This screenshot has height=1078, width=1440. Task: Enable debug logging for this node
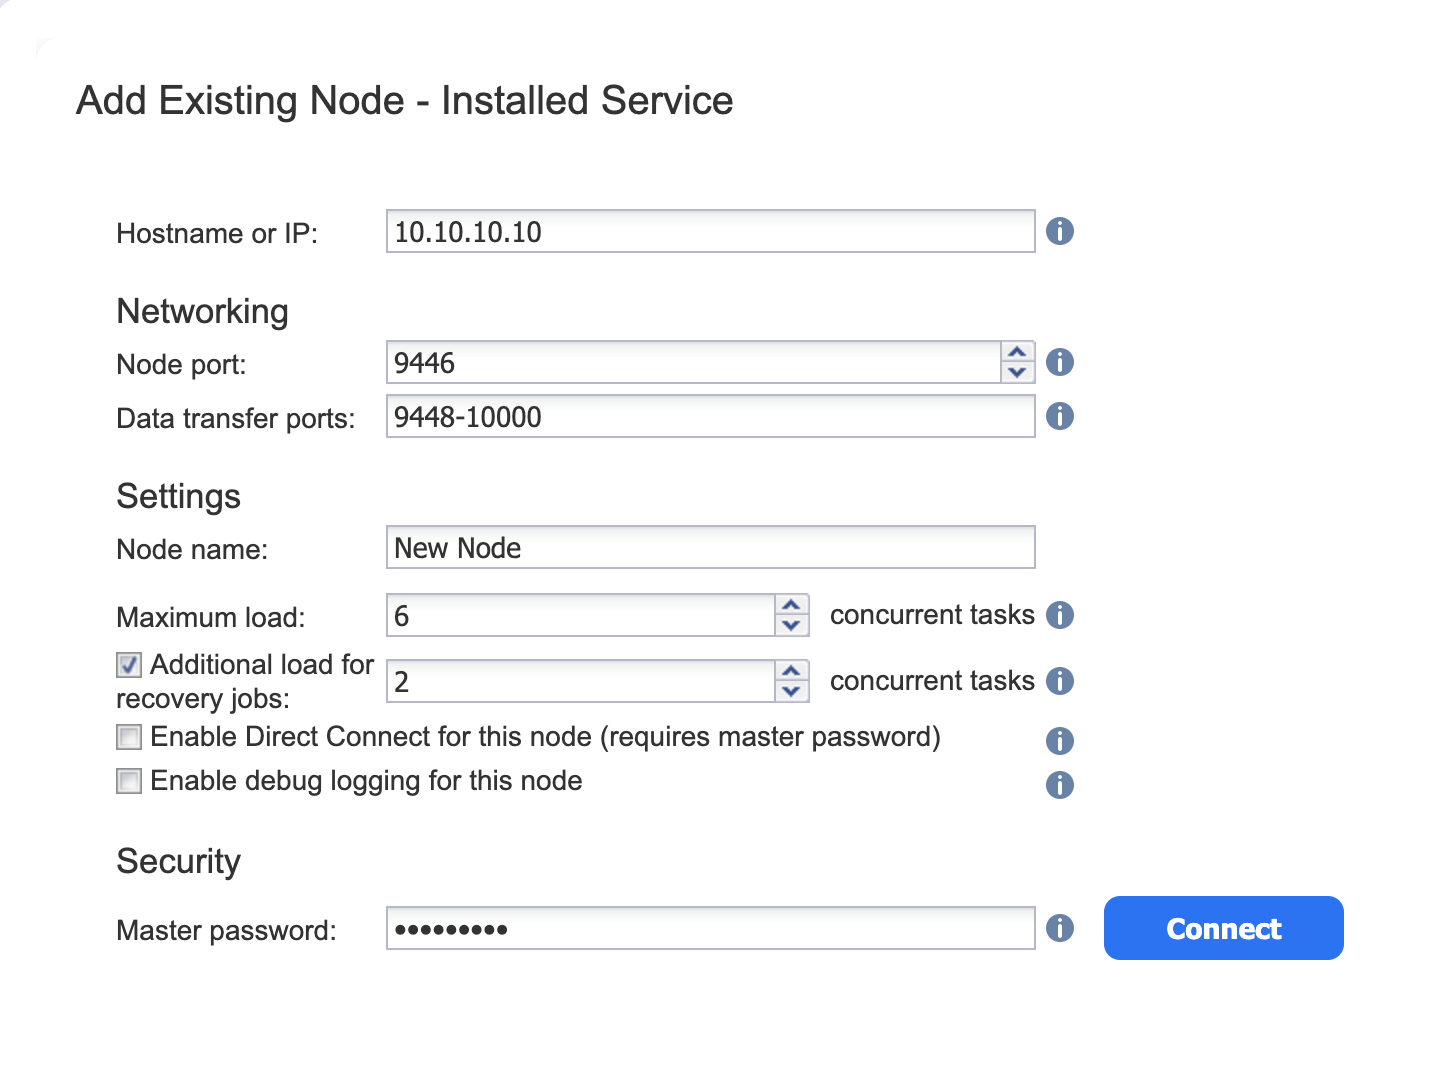[x=128, y=781]
